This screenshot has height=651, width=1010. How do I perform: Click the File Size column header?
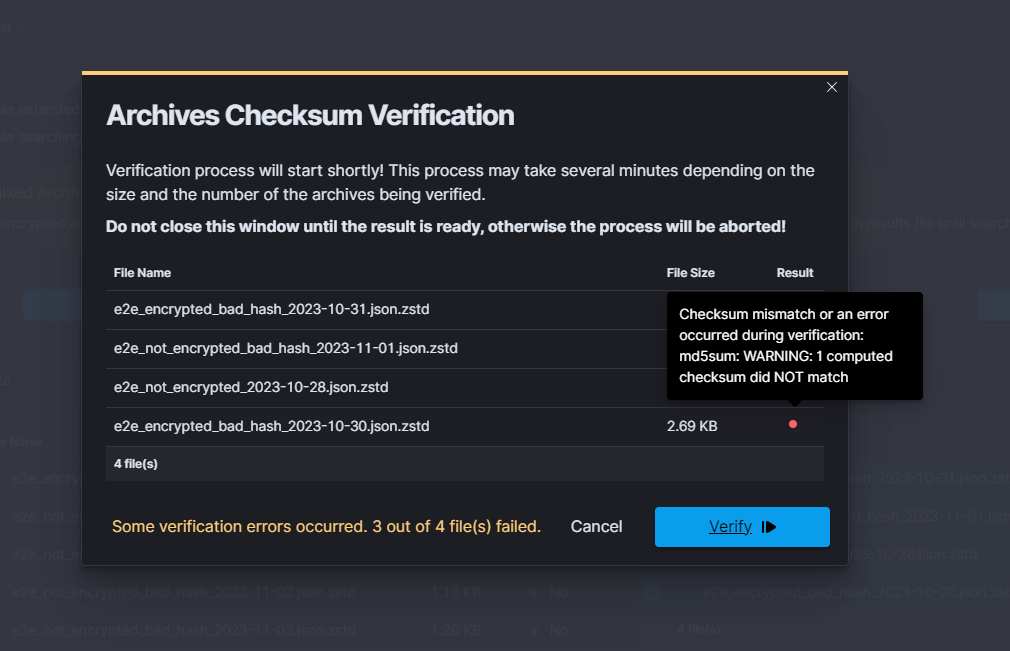pos(690,273)
